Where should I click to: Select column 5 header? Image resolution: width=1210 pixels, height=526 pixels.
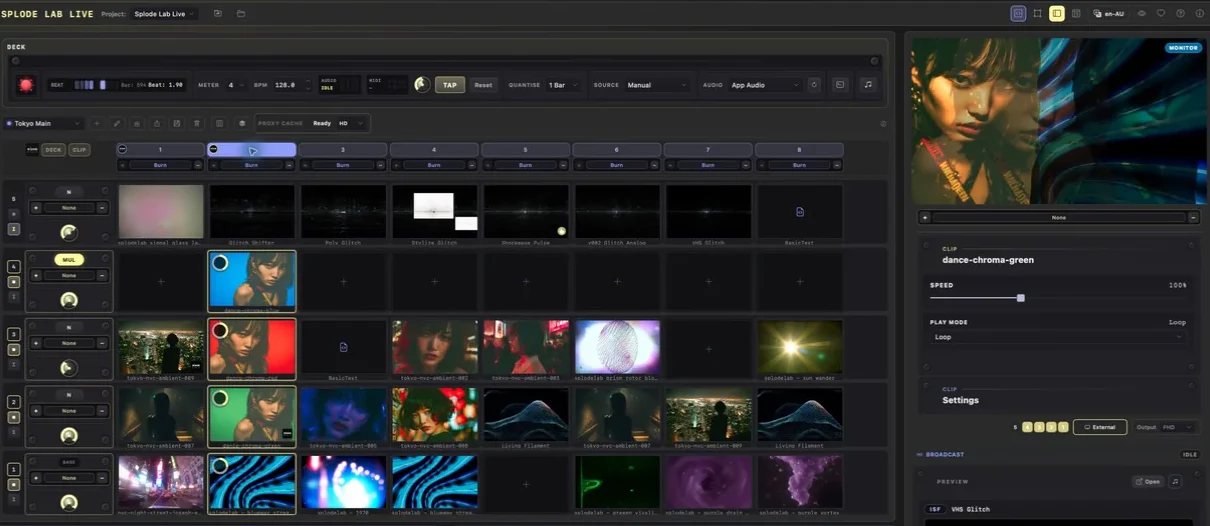pyautogui.click(x=525, y=149)
